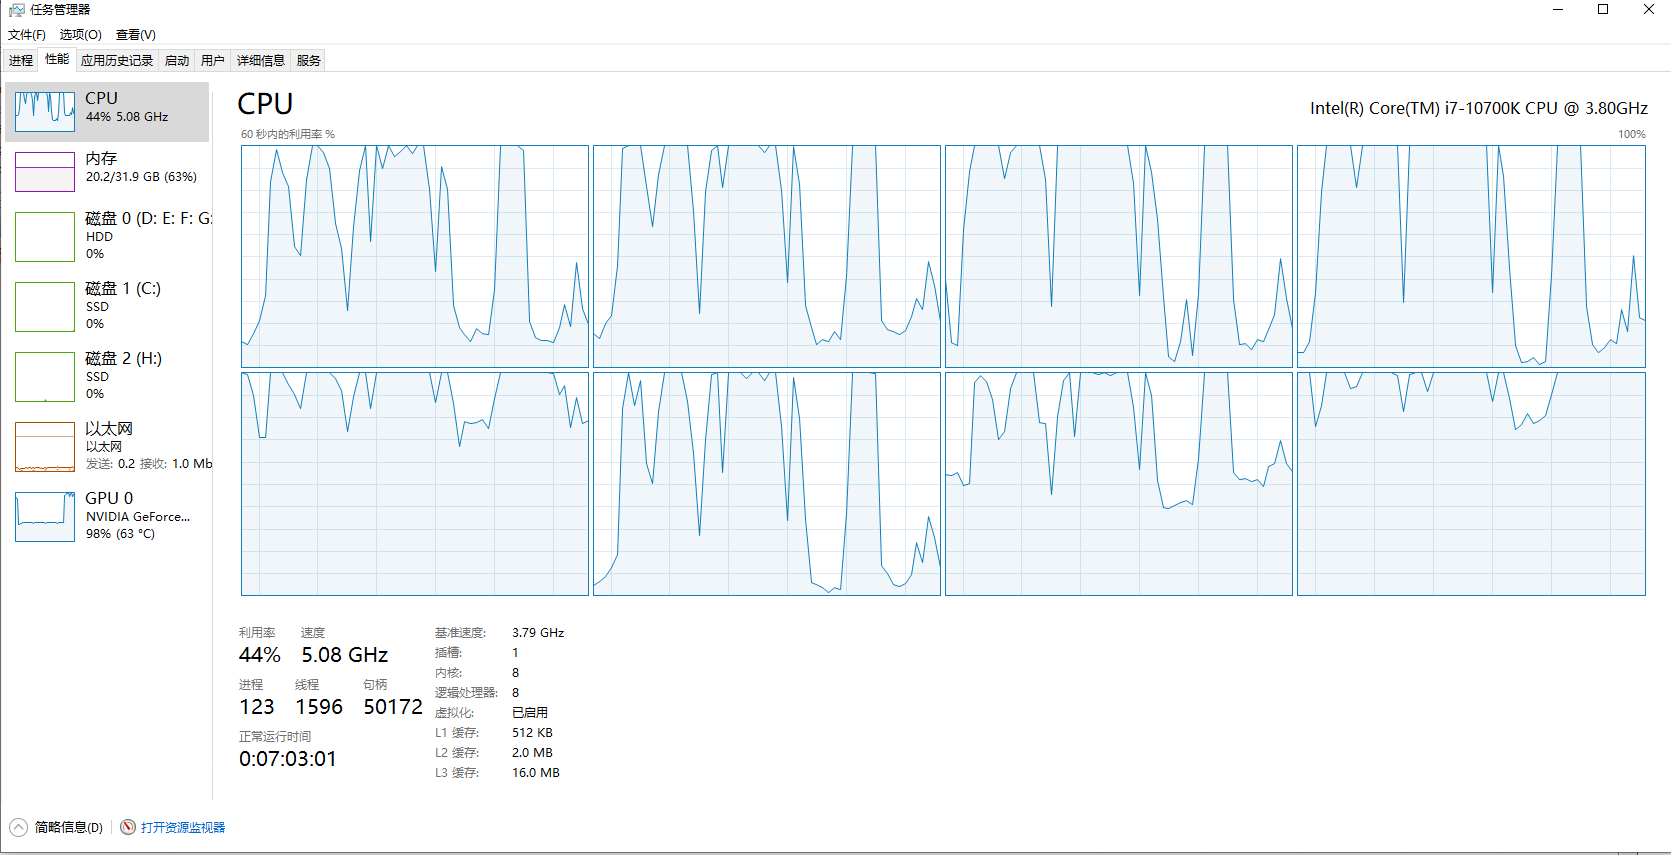The image size is (1671, 855).
Task: Switch to the 性能 tab
Action: (57, 59)
